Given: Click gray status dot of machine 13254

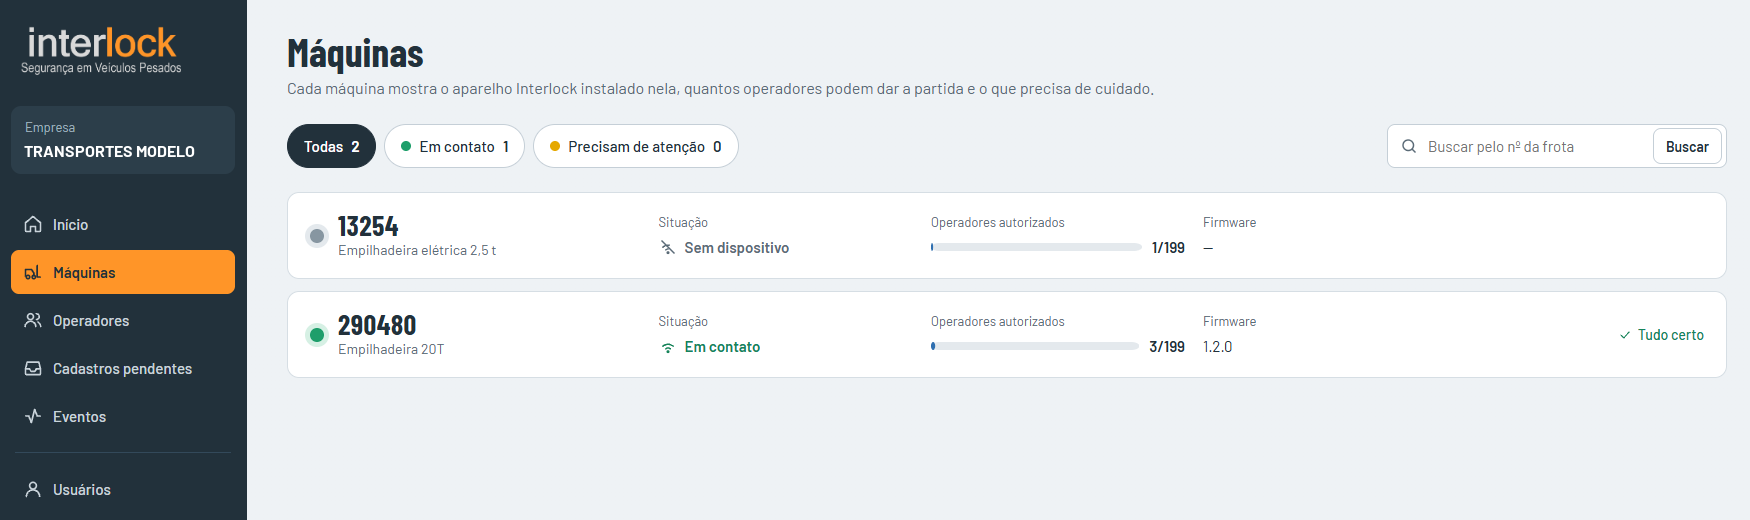Looking at the screenshot, I should pos(317,236).
